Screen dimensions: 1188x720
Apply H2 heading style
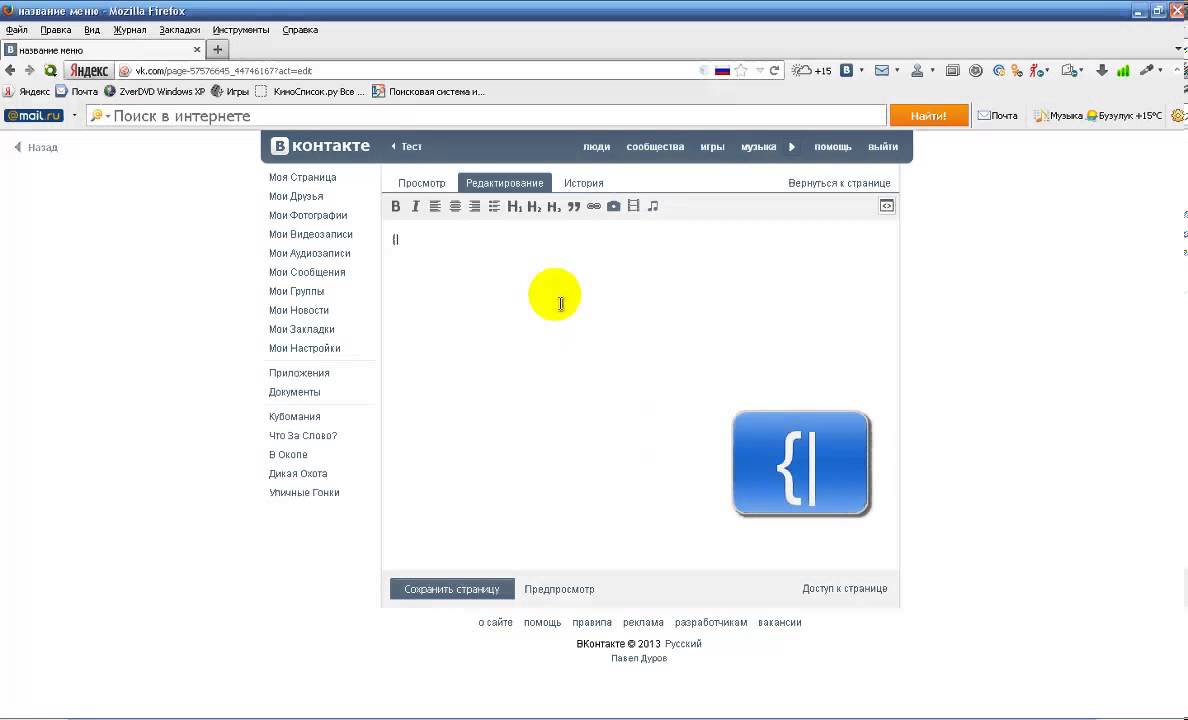pos(534,206)
